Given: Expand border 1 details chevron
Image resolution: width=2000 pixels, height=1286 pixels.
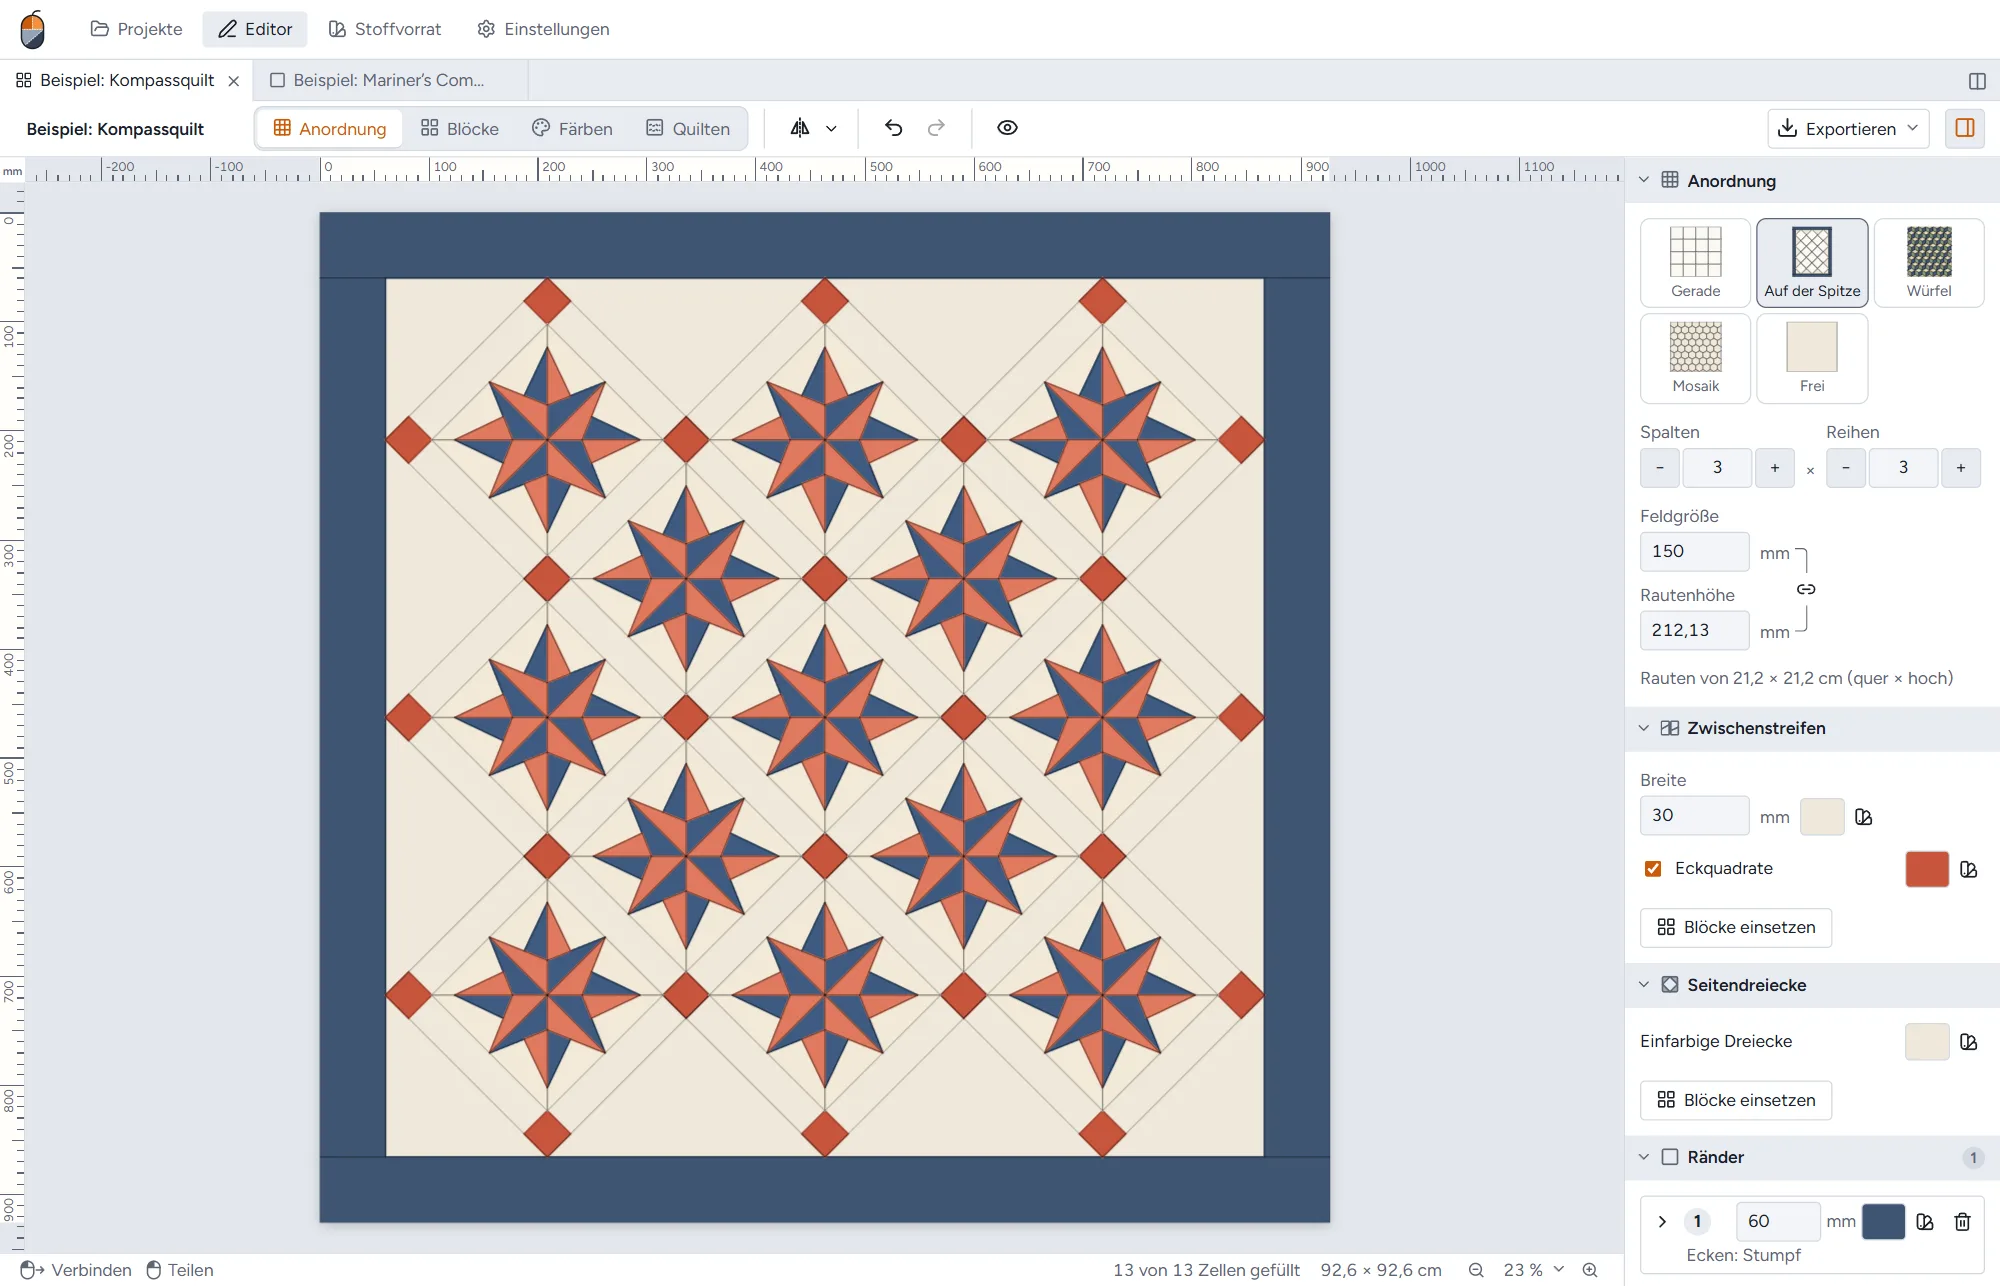Looking at the screenshot, I should pyautogui.click(x=1662, y=1221).
